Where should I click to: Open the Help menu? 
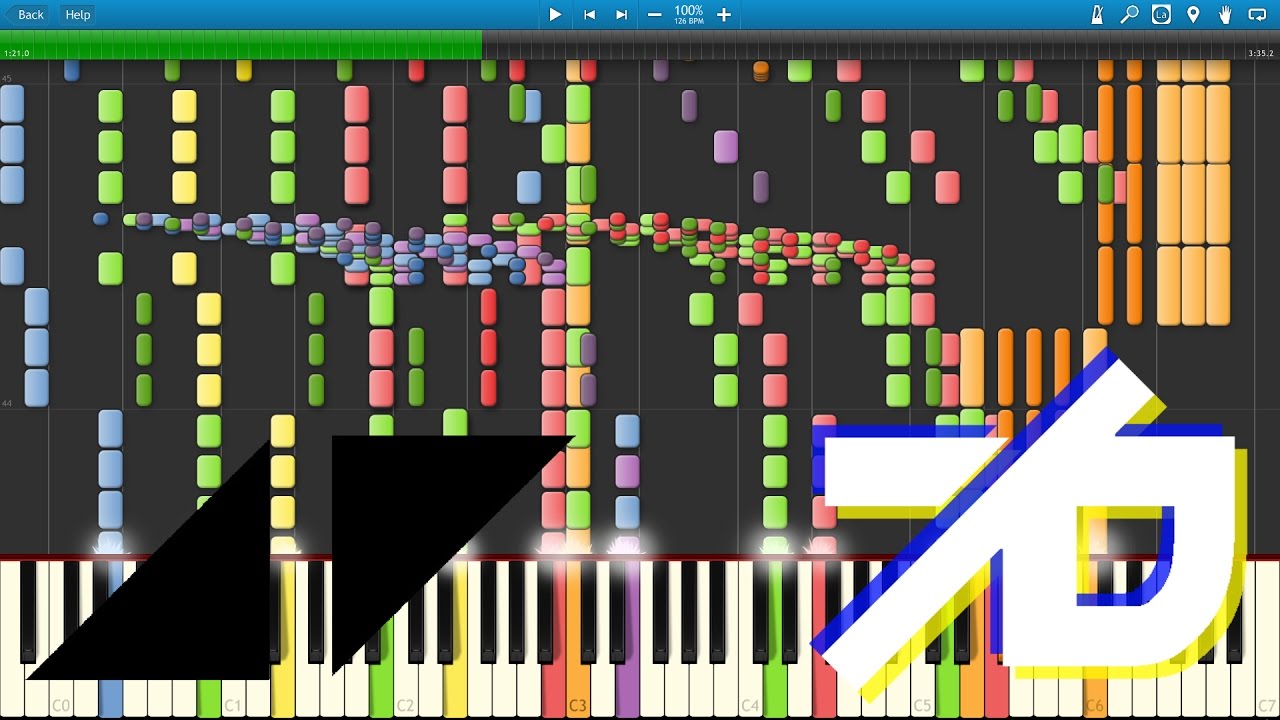click(x=77, y=14)
